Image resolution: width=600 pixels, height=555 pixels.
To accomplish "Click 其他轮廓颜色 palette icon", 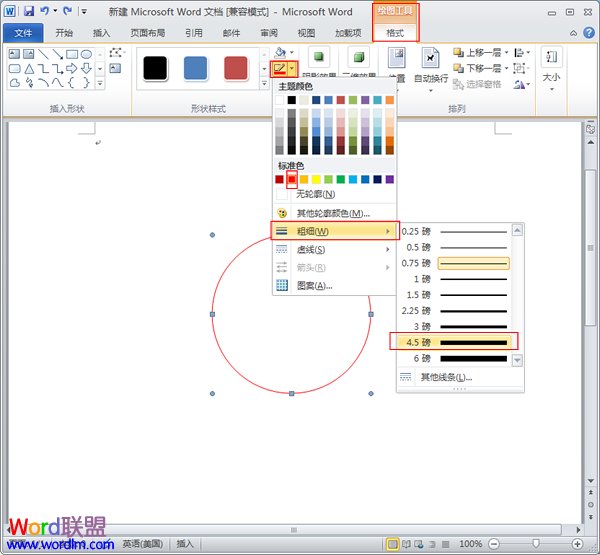I will [x=282, y=213].
